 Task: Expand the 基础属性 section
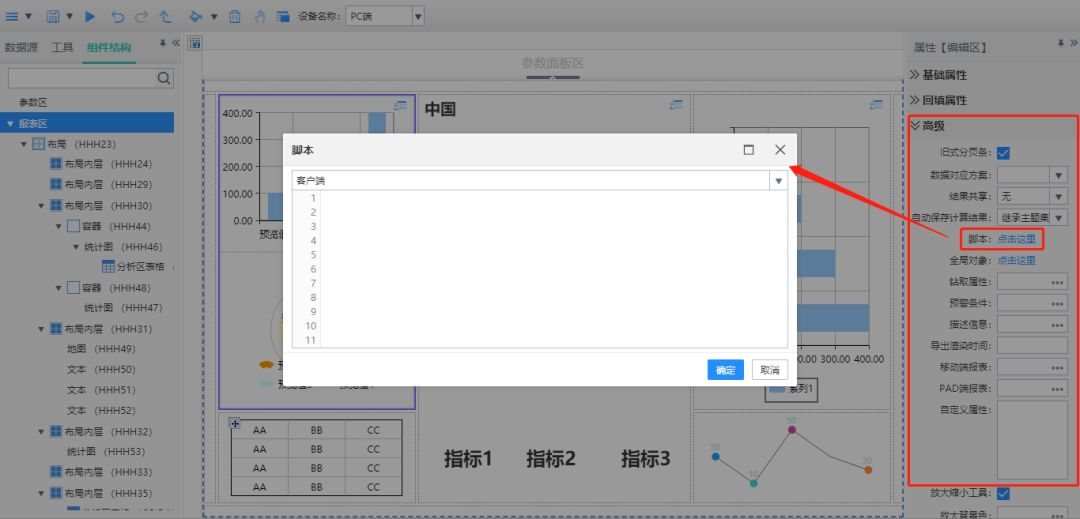point(944,75)
